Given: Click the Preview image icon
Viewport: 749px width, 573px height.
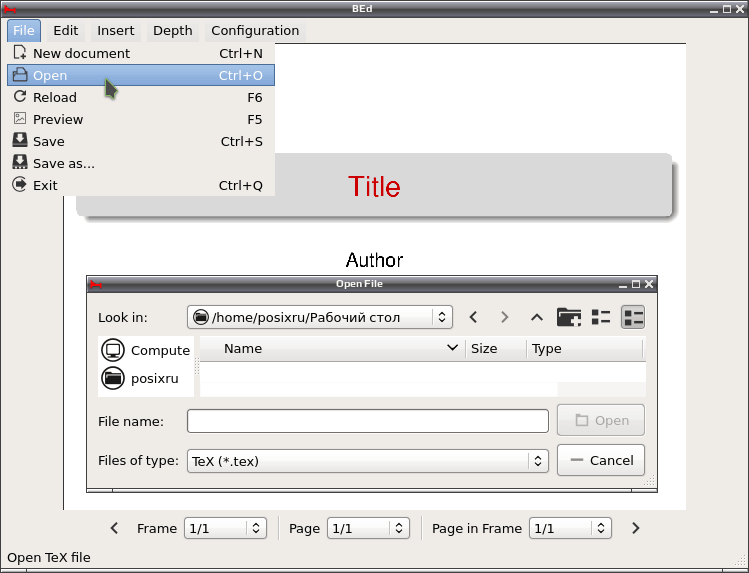Looking at the screenshot, I should (20, 118).
